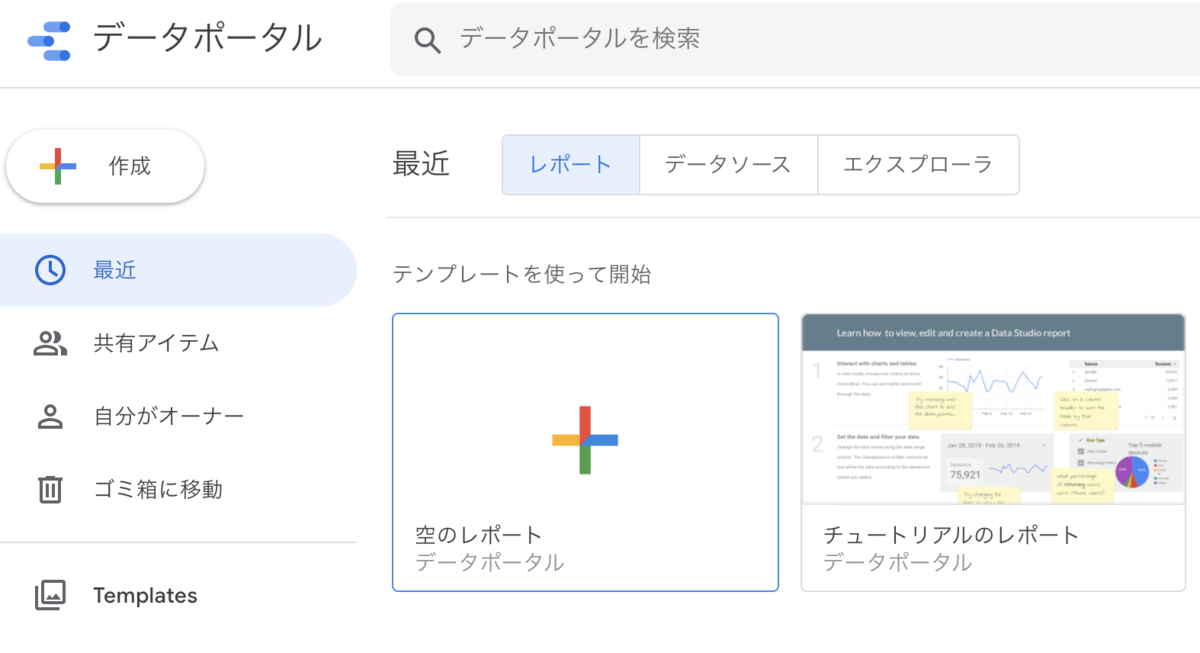Switch to the エクスプローラ tab
1200x653 pixels.
coord(918,165)
